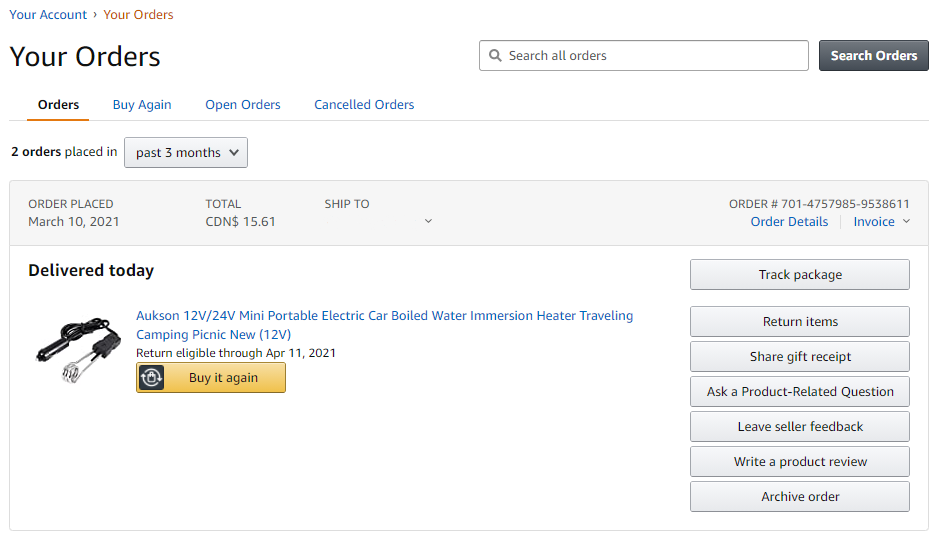Open the past 3 months dropdown
The image size is (938, 543).
pyautogui.click(x=186, y=153)
